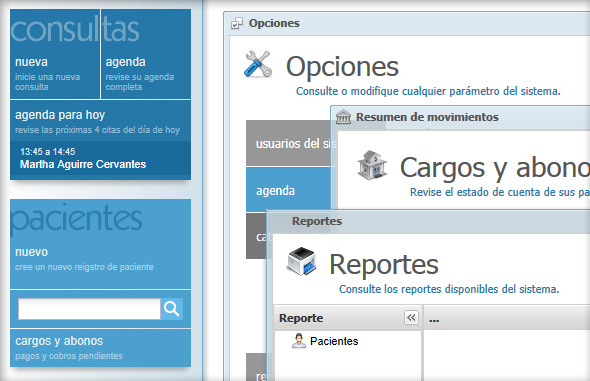590x381 pixels.
Task: Select the agenda tab in Opciones window
Action: pos(288,190)
